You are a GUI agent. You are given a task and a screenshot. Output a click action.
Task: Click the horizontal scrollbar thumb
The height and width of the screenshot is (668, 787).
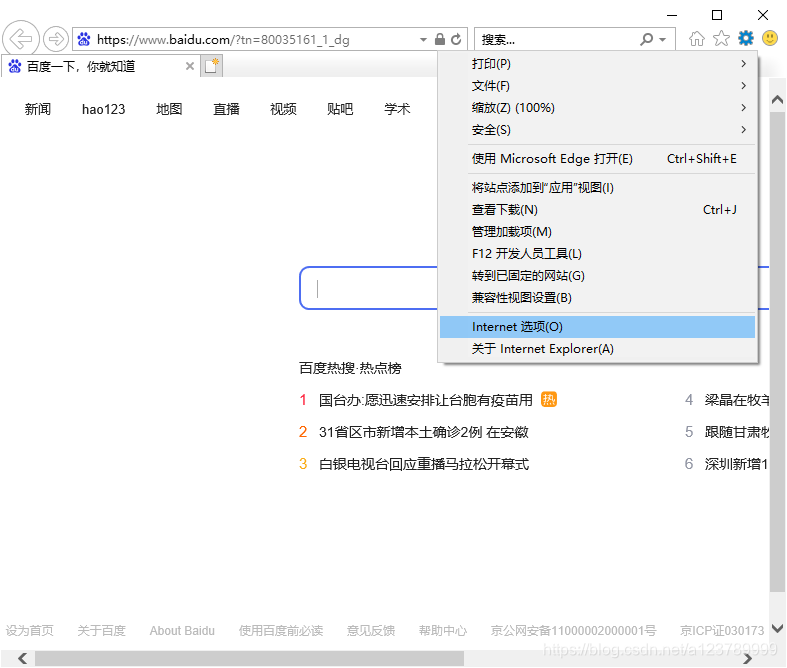[249, 658]
